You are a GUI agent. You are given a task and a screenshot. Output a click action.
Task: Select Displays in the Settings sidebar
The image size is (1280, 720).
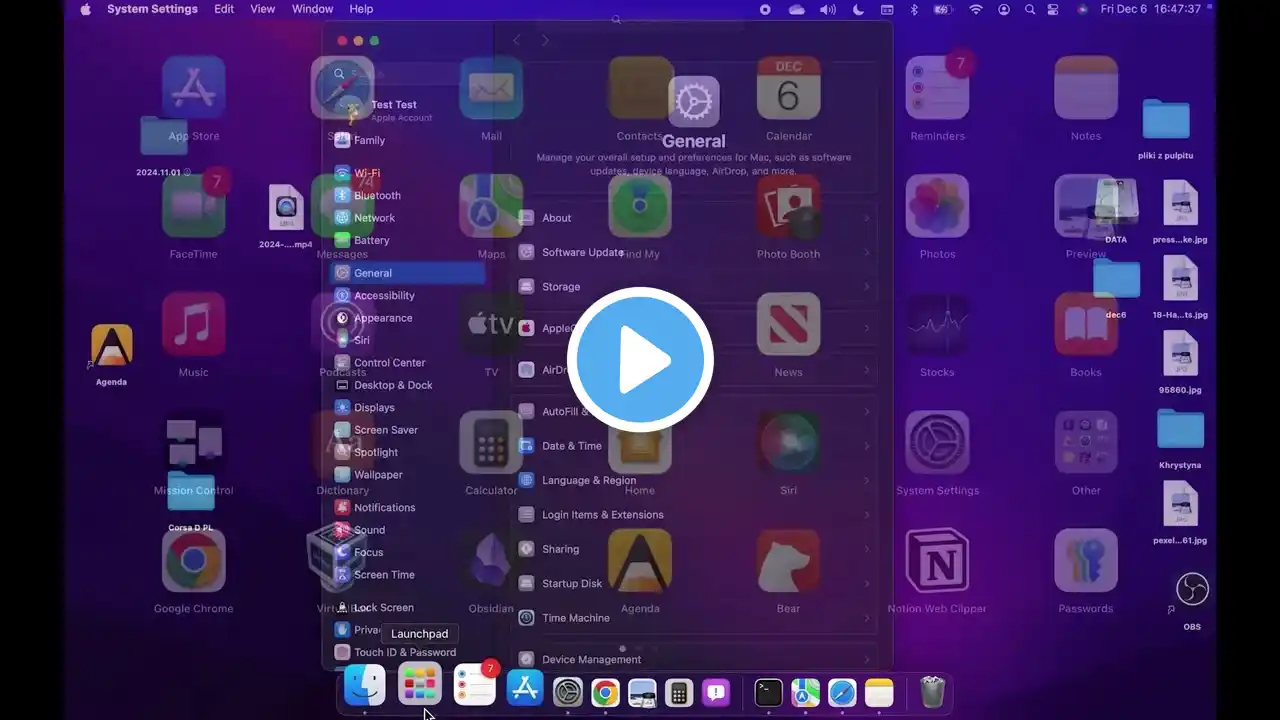pos(408,408)
